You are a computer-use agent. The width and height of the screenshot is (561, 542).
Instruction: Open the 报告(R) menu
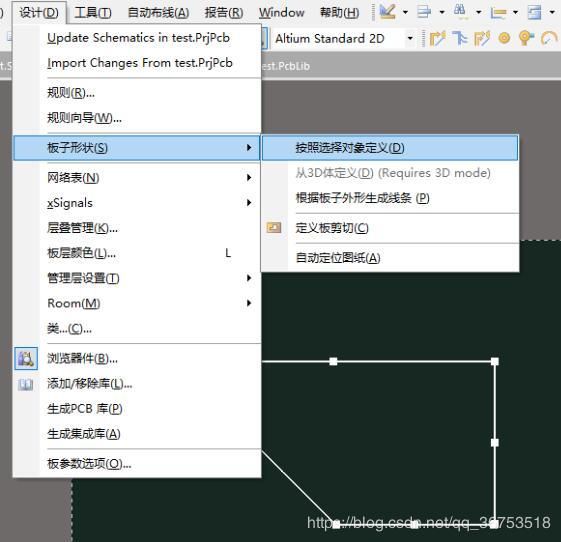pos(224,13)
